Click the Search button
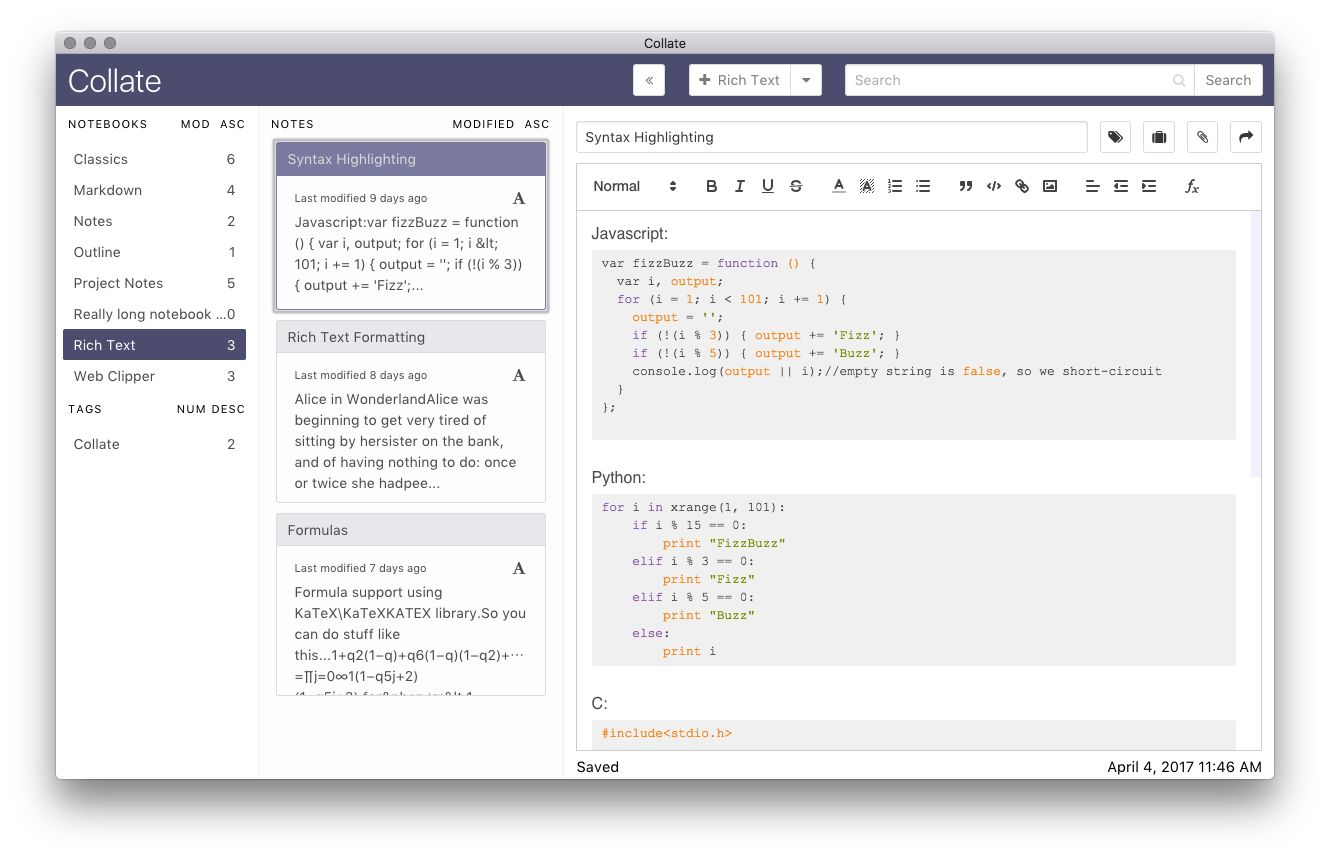Screen dimensions: 1330x859 click(1228, 80)
